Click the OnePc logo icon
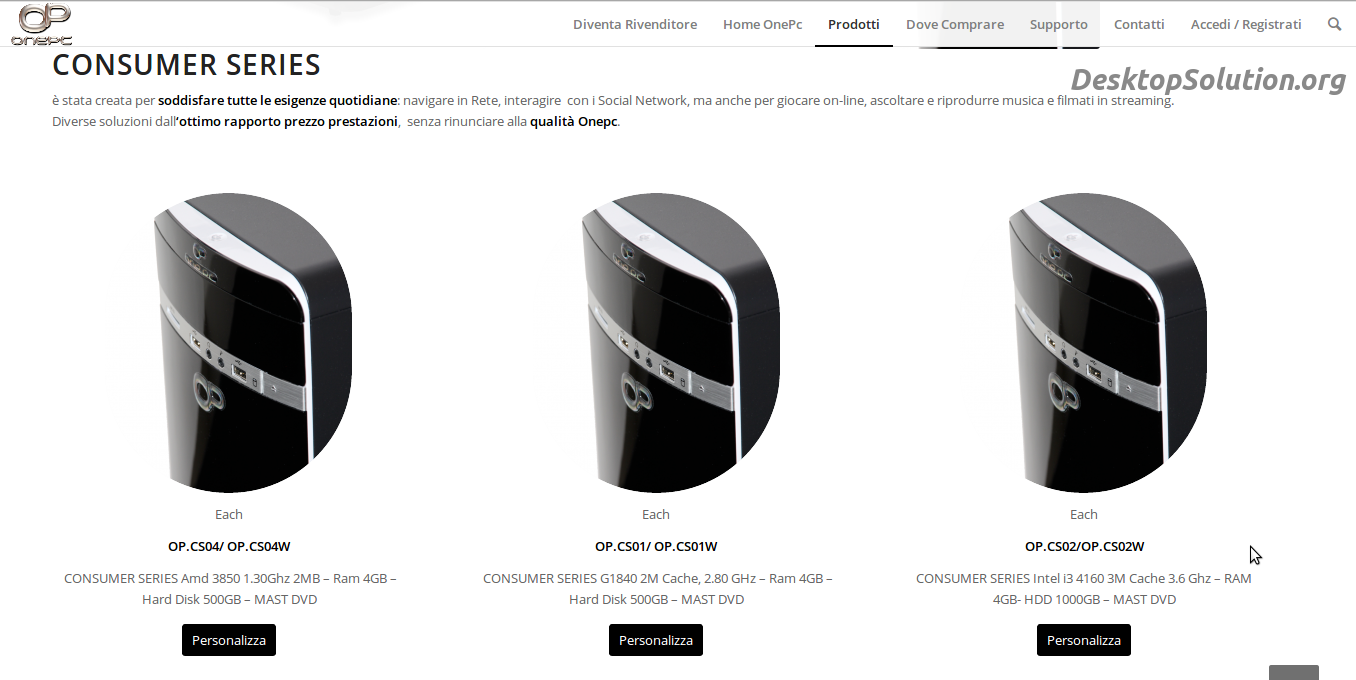1356x680 pixels. [x=42, y=24]
